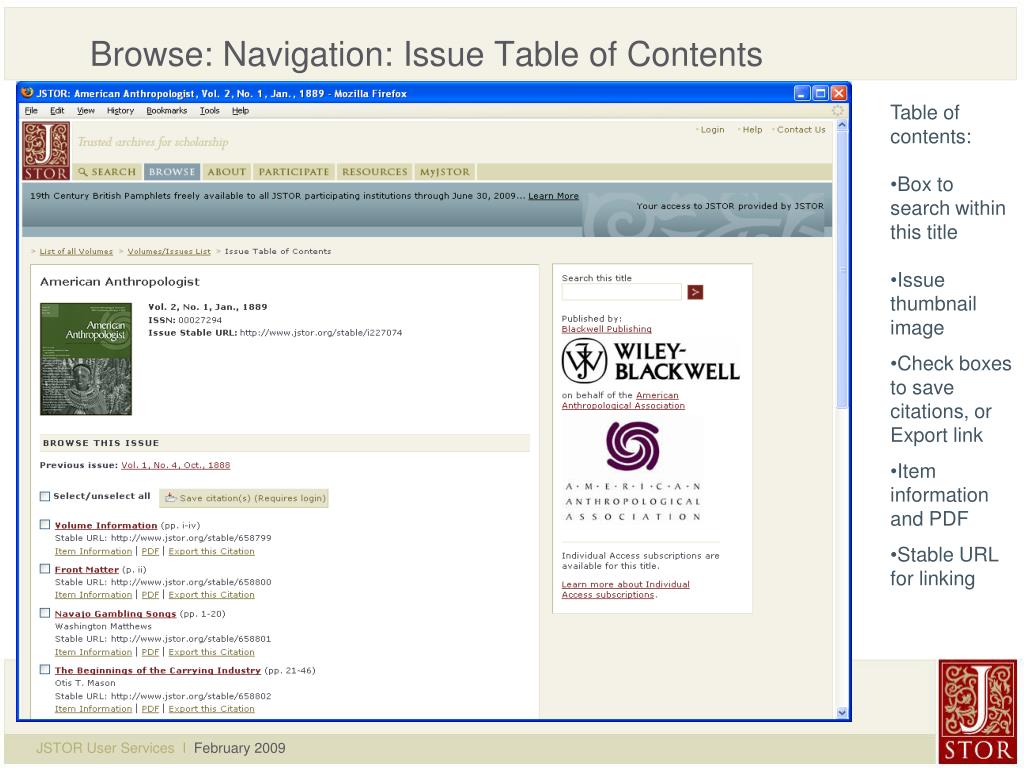The height and width of the screenshot is (768, 1024).
Task: Switch to the SEARCH tab
Action: (x=106, y=172)
